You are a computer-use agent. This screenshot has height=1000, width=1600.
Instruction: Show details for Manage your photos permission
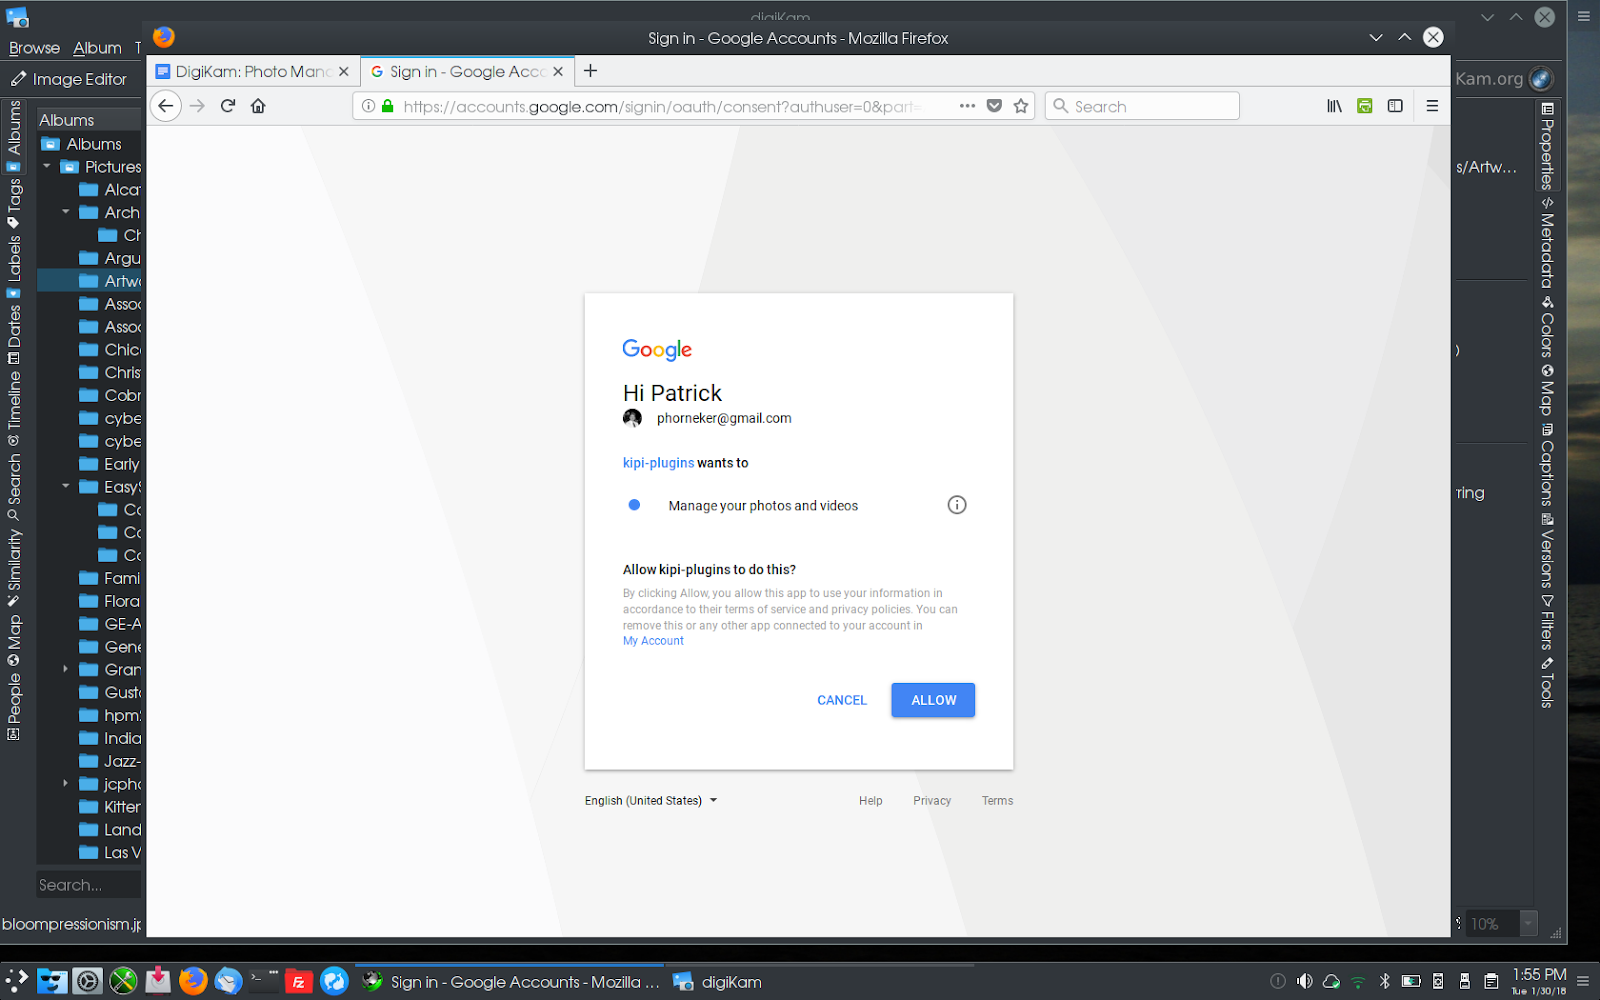click(957, 505)
